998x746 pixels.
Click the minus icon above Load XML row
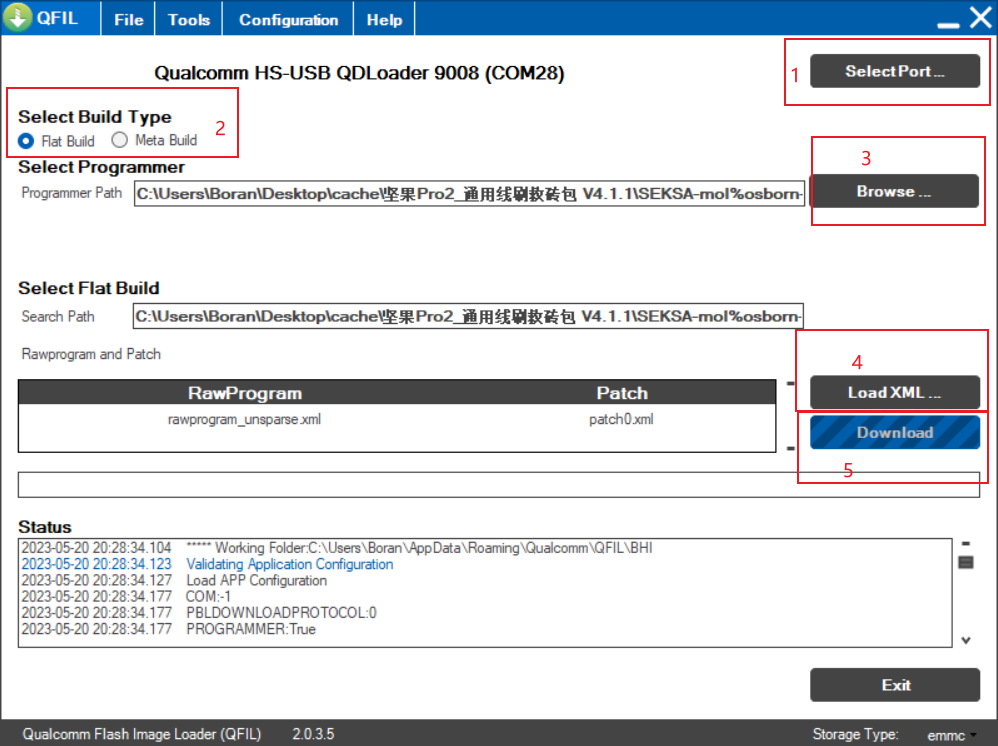point(791,383)
